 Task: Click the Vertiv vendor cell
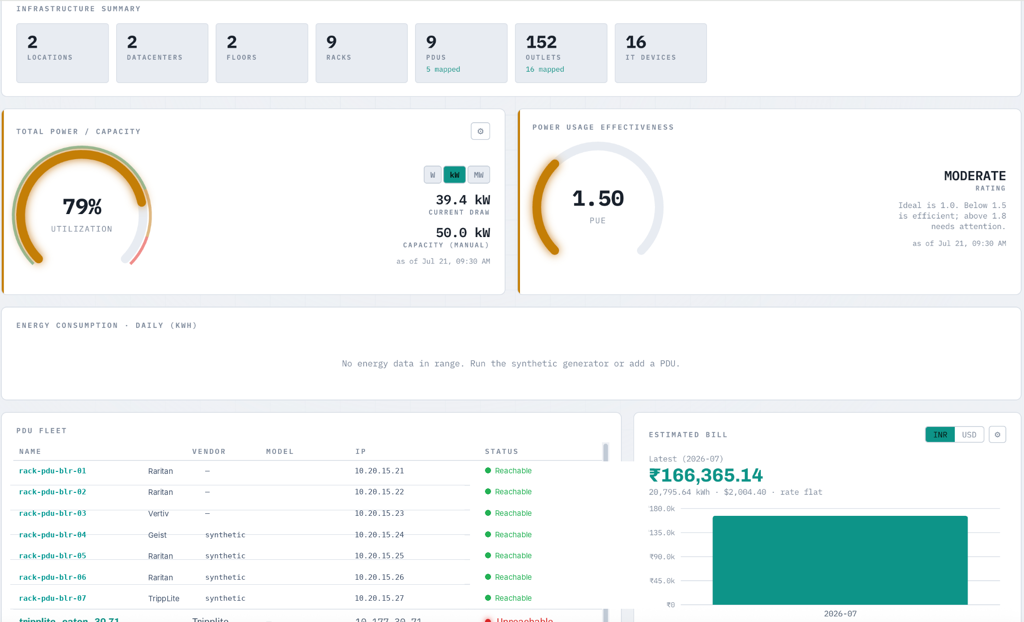158,514
